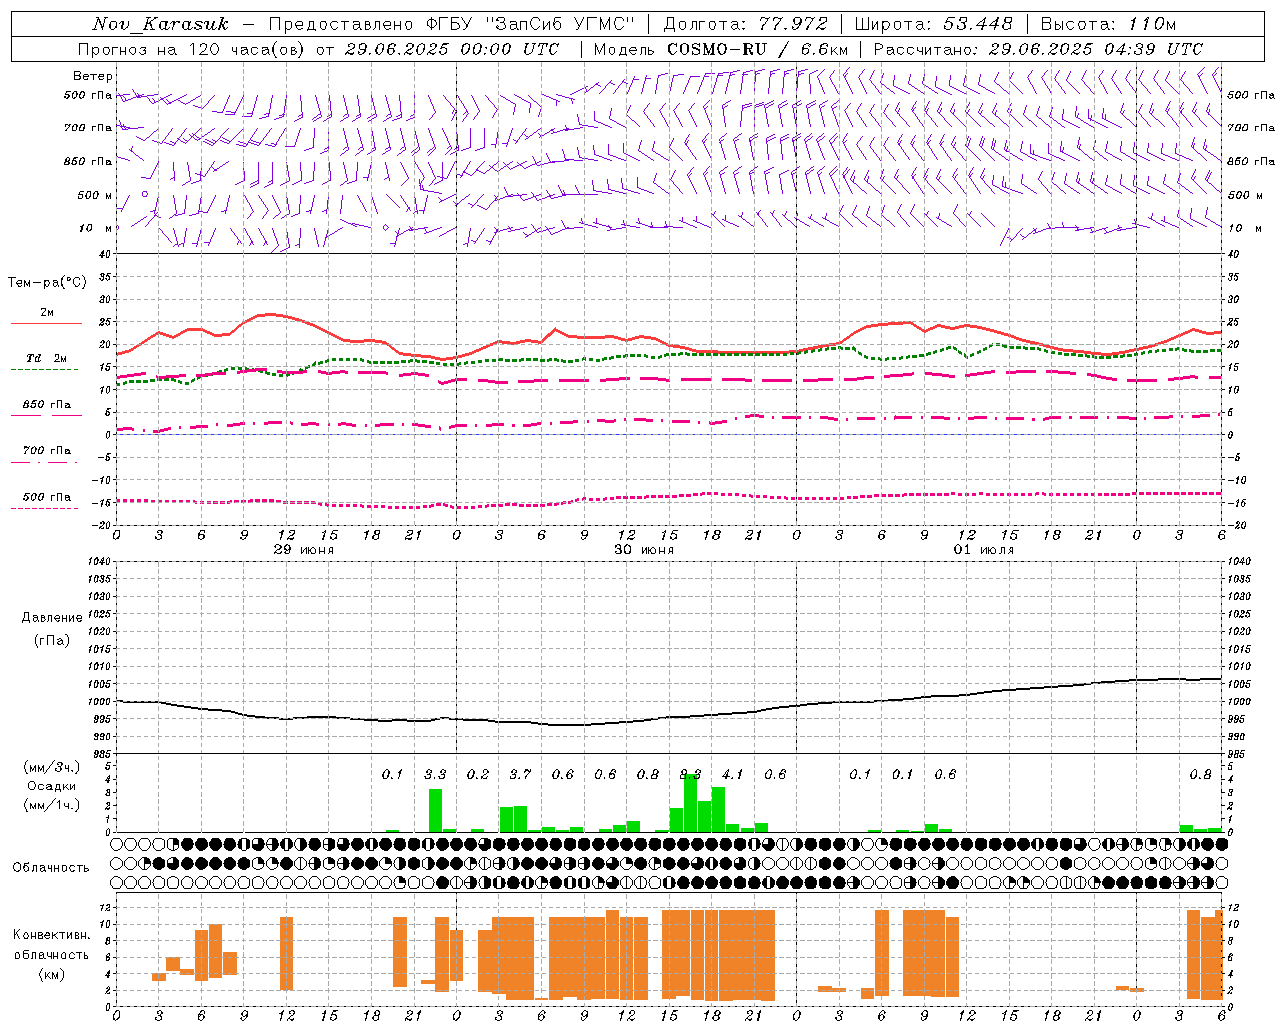Click the 0.2 precipitation amount

pyautogui.click(x=478, y=774)
